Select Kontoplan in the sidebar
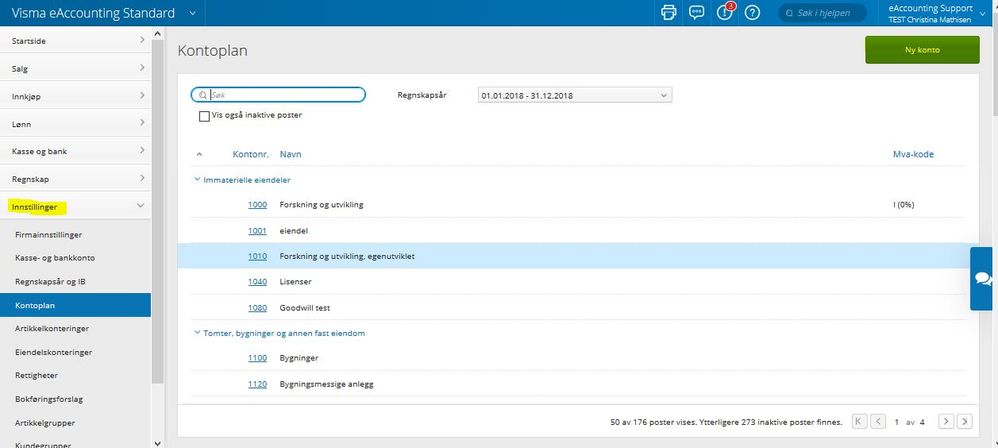This screenshot has height=448, width=998. [75, 305]
